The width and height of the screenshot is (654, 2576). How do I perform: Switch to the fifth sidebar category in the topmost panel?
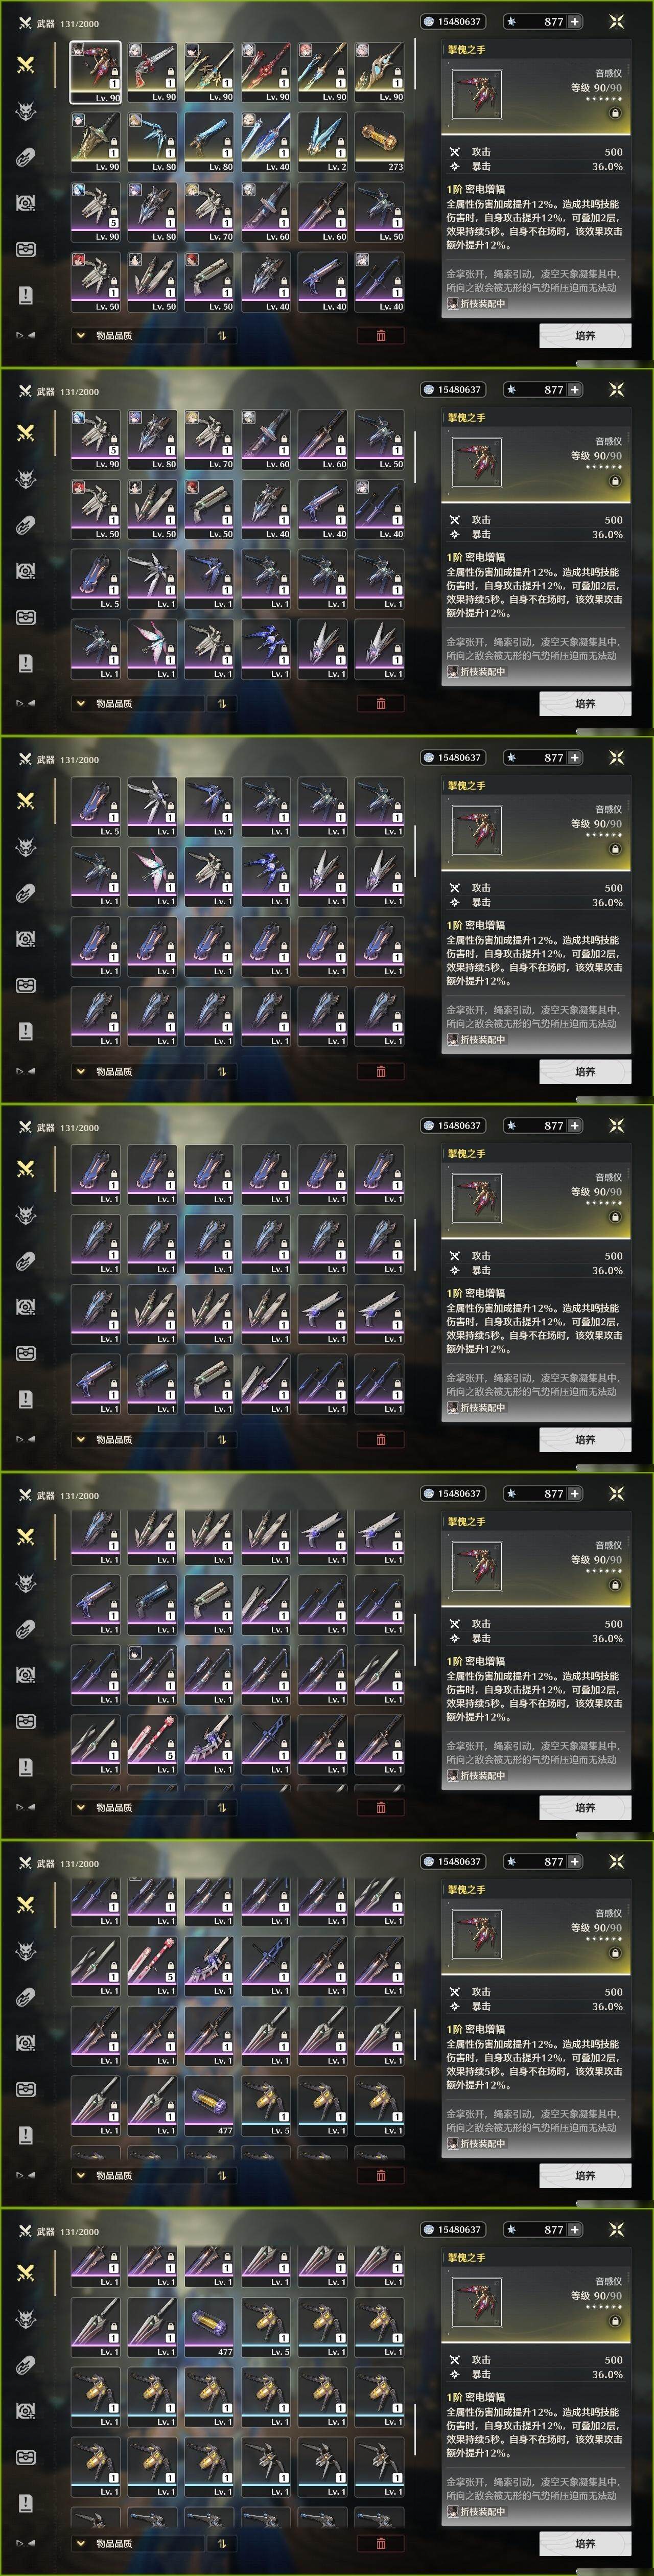(x=26, y=249)
